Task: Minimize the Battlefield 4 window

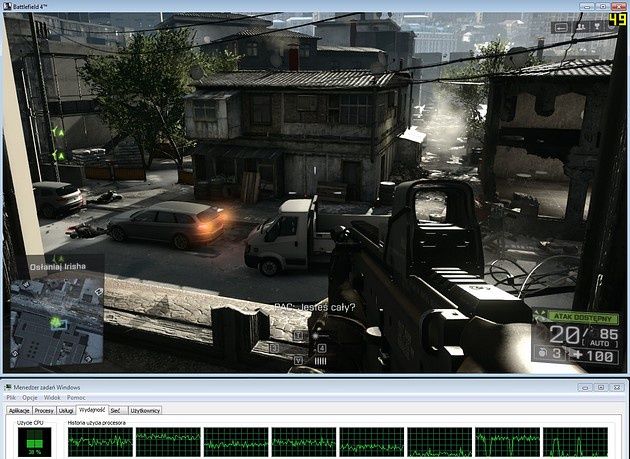Action: pos(587,6)
